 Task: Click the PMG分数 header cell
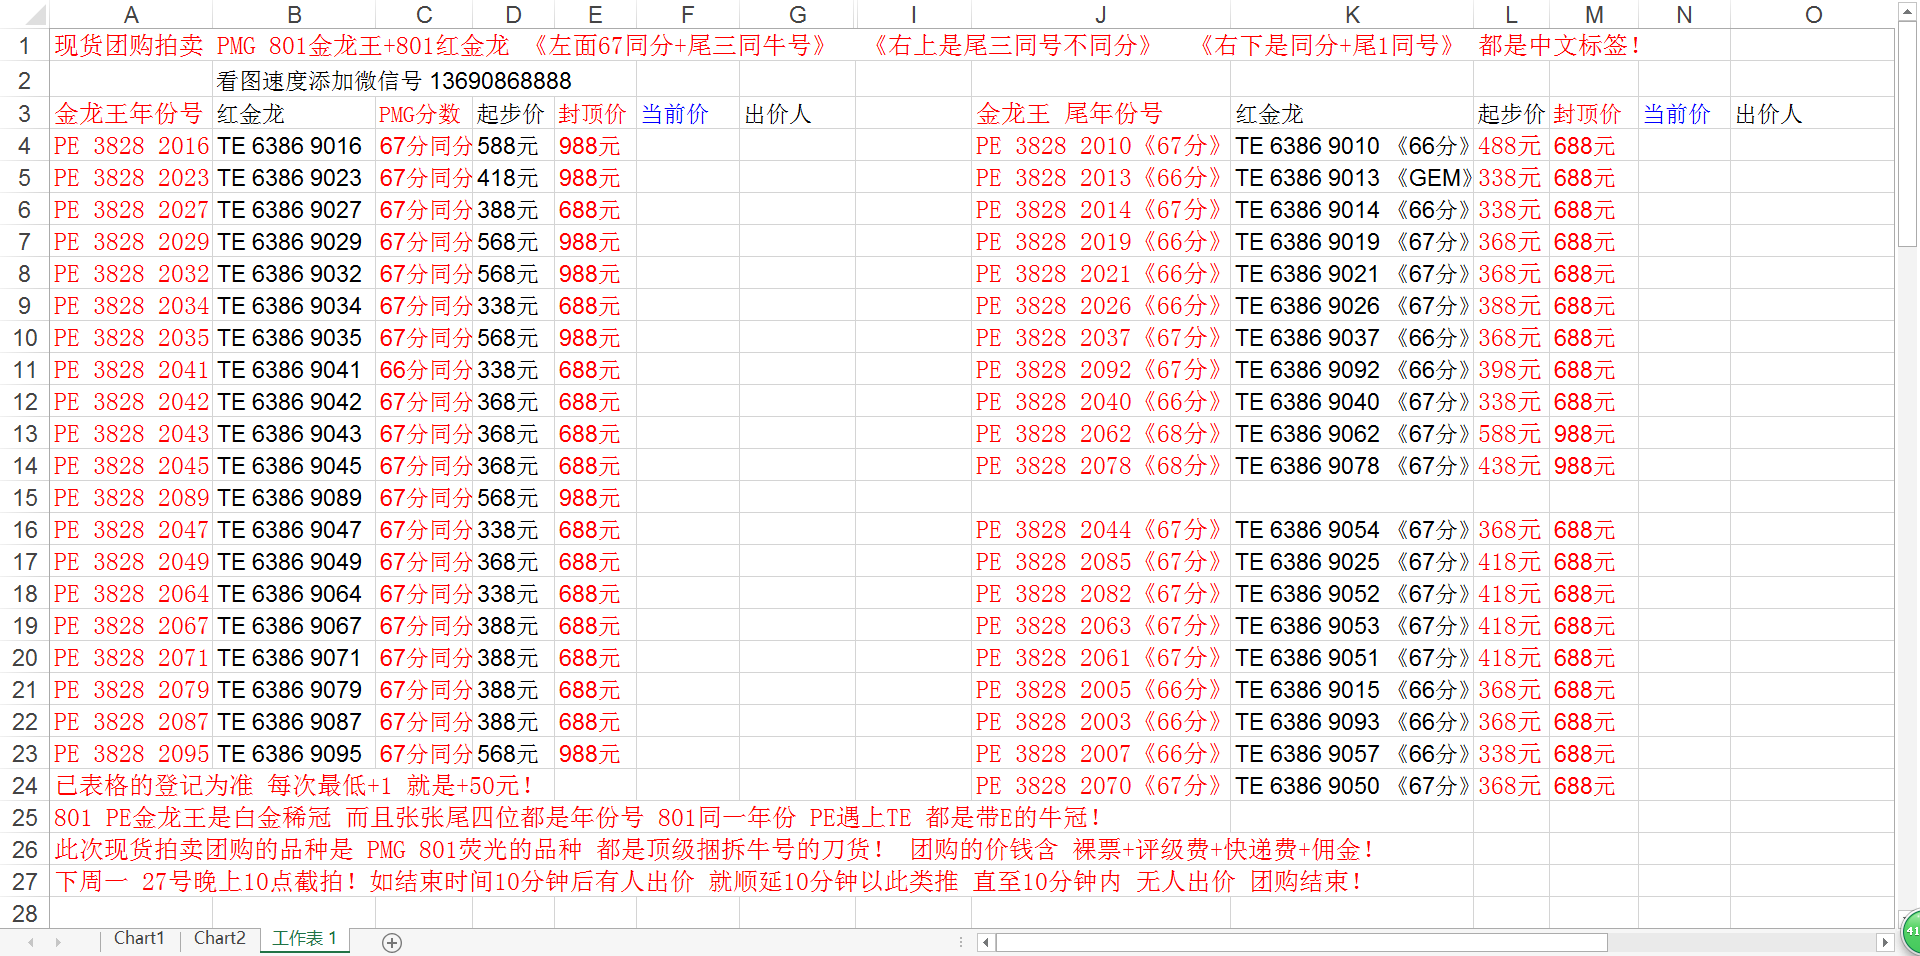(424, 114)
